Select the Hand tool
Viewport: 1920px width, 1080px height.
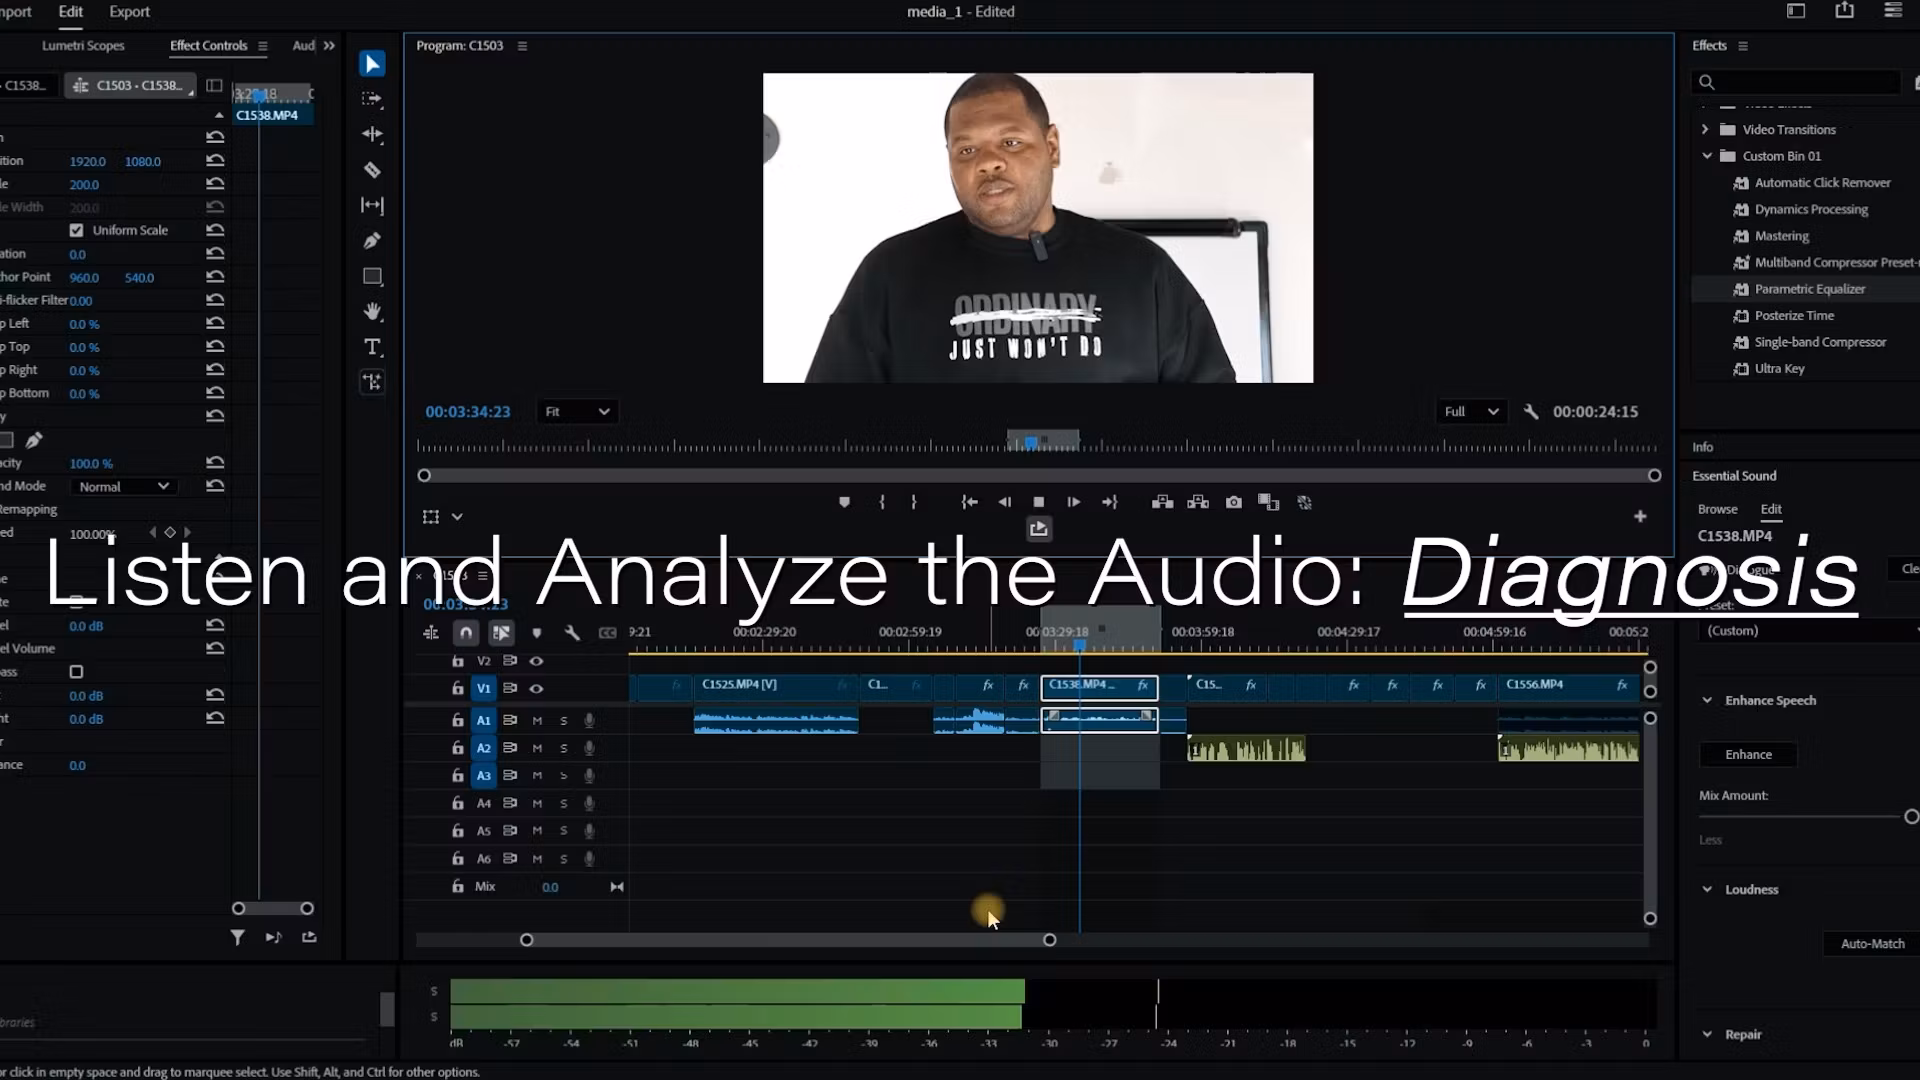coord(372,312)
